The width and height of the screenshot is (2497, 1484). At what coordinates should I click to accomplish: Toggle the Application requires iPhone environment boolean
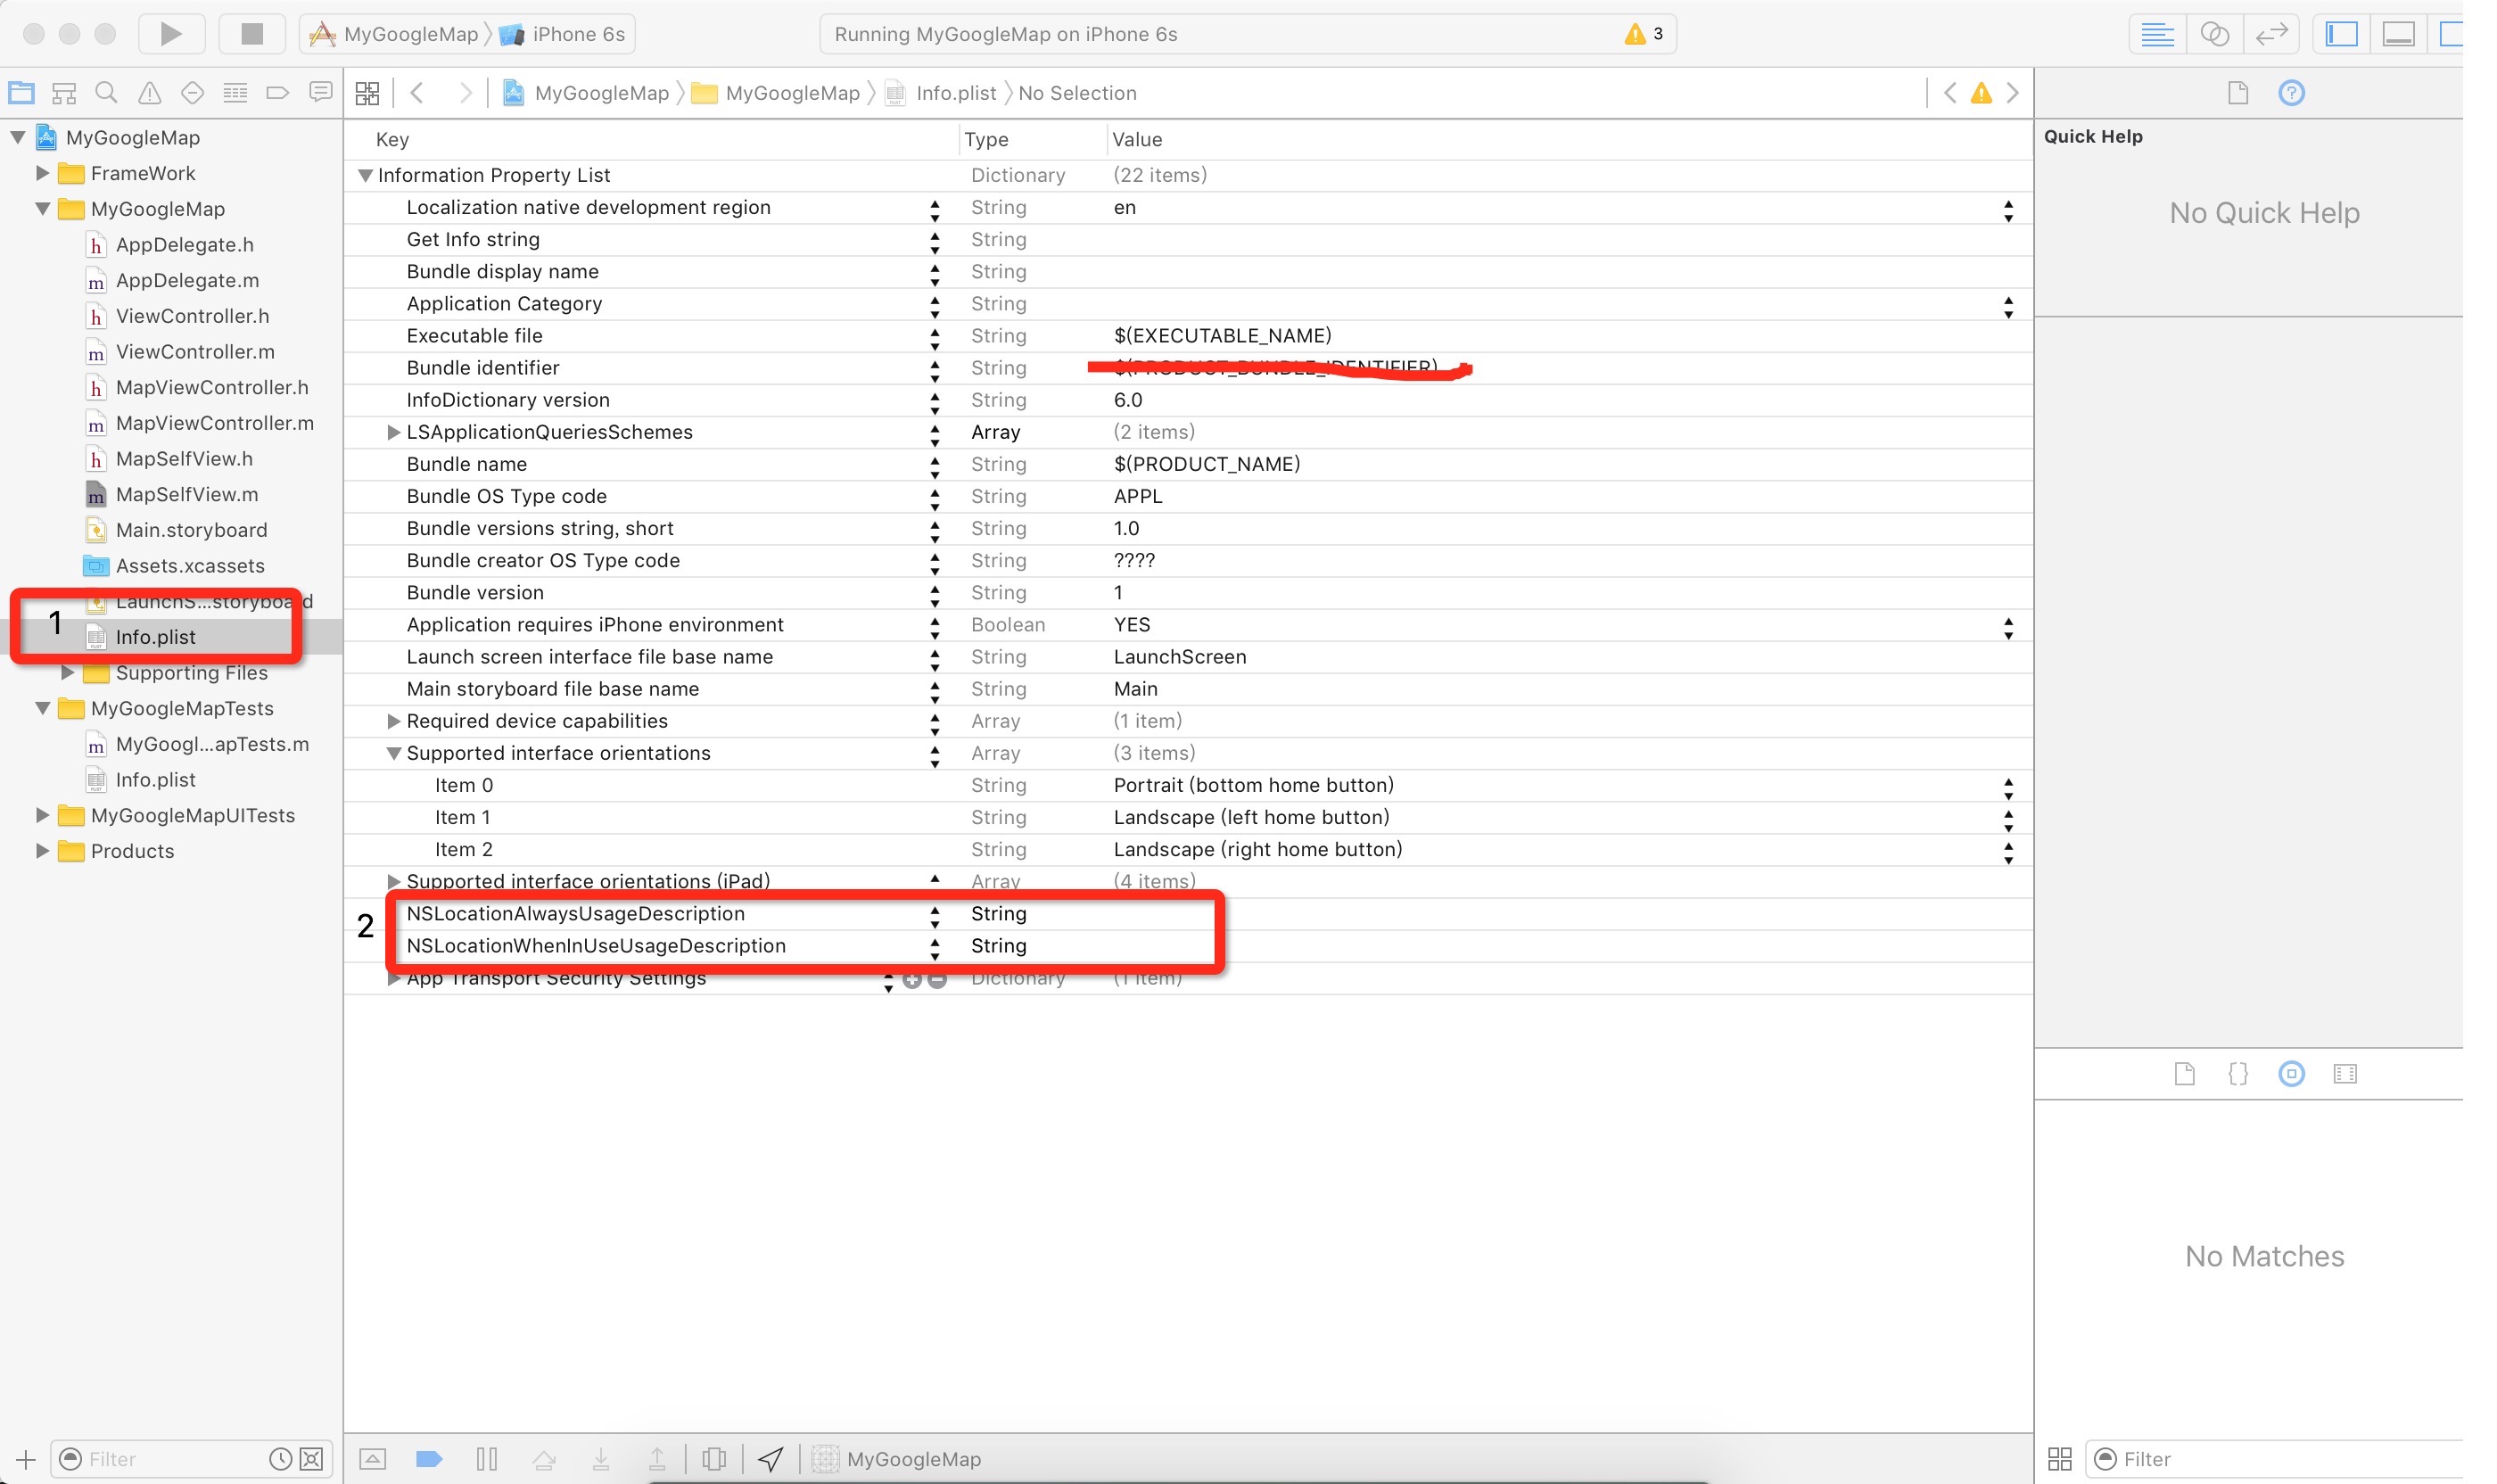2007,623
